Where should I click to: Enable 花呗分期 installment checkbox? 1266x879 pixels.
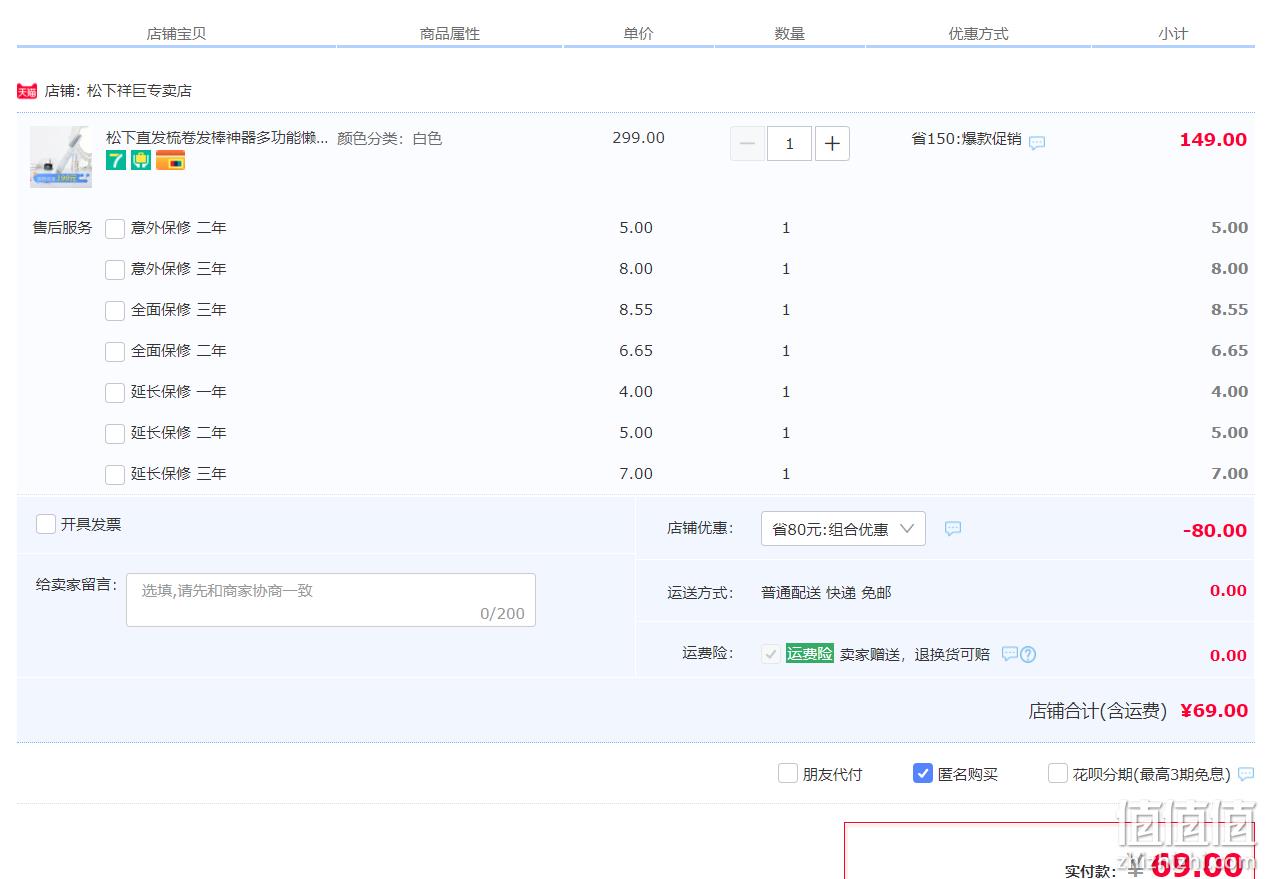1058,773
